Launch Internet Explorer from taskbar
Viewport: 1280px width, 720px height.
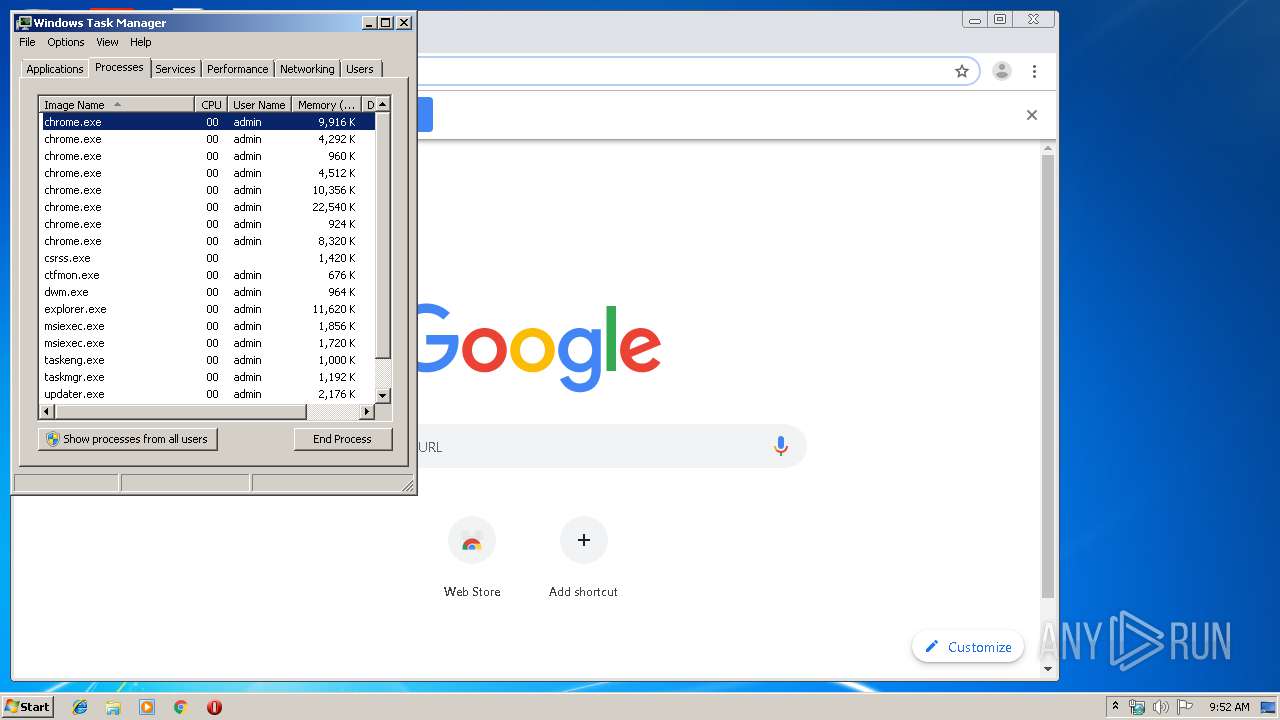pos(80,707)
